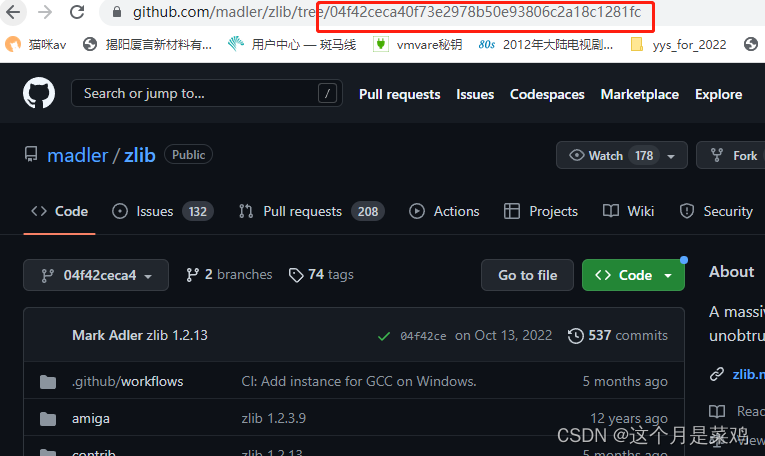
Task: Click the 12 years ago timestamp for amiga
Action: coord(629,418)
